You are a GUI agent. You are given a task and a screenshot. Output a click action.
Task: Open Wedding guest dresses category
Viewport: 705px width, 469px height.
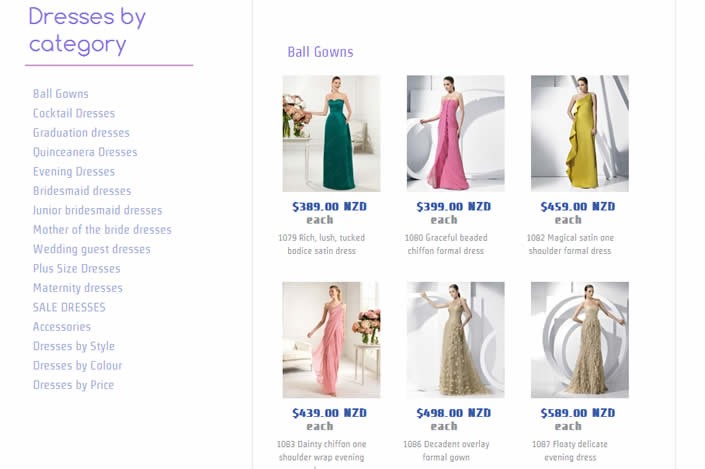[x=92, y=249]
